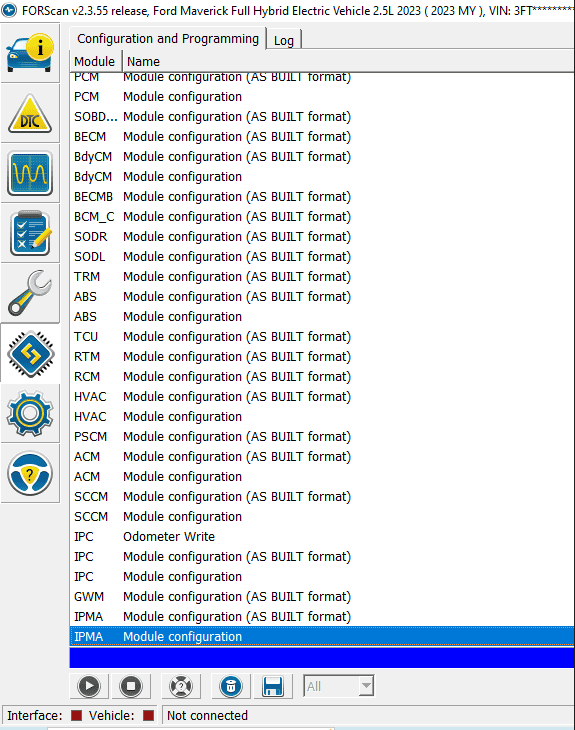Open the Tests checklist section
Viewport: 575px width, 730px height.
click(30, 233)
